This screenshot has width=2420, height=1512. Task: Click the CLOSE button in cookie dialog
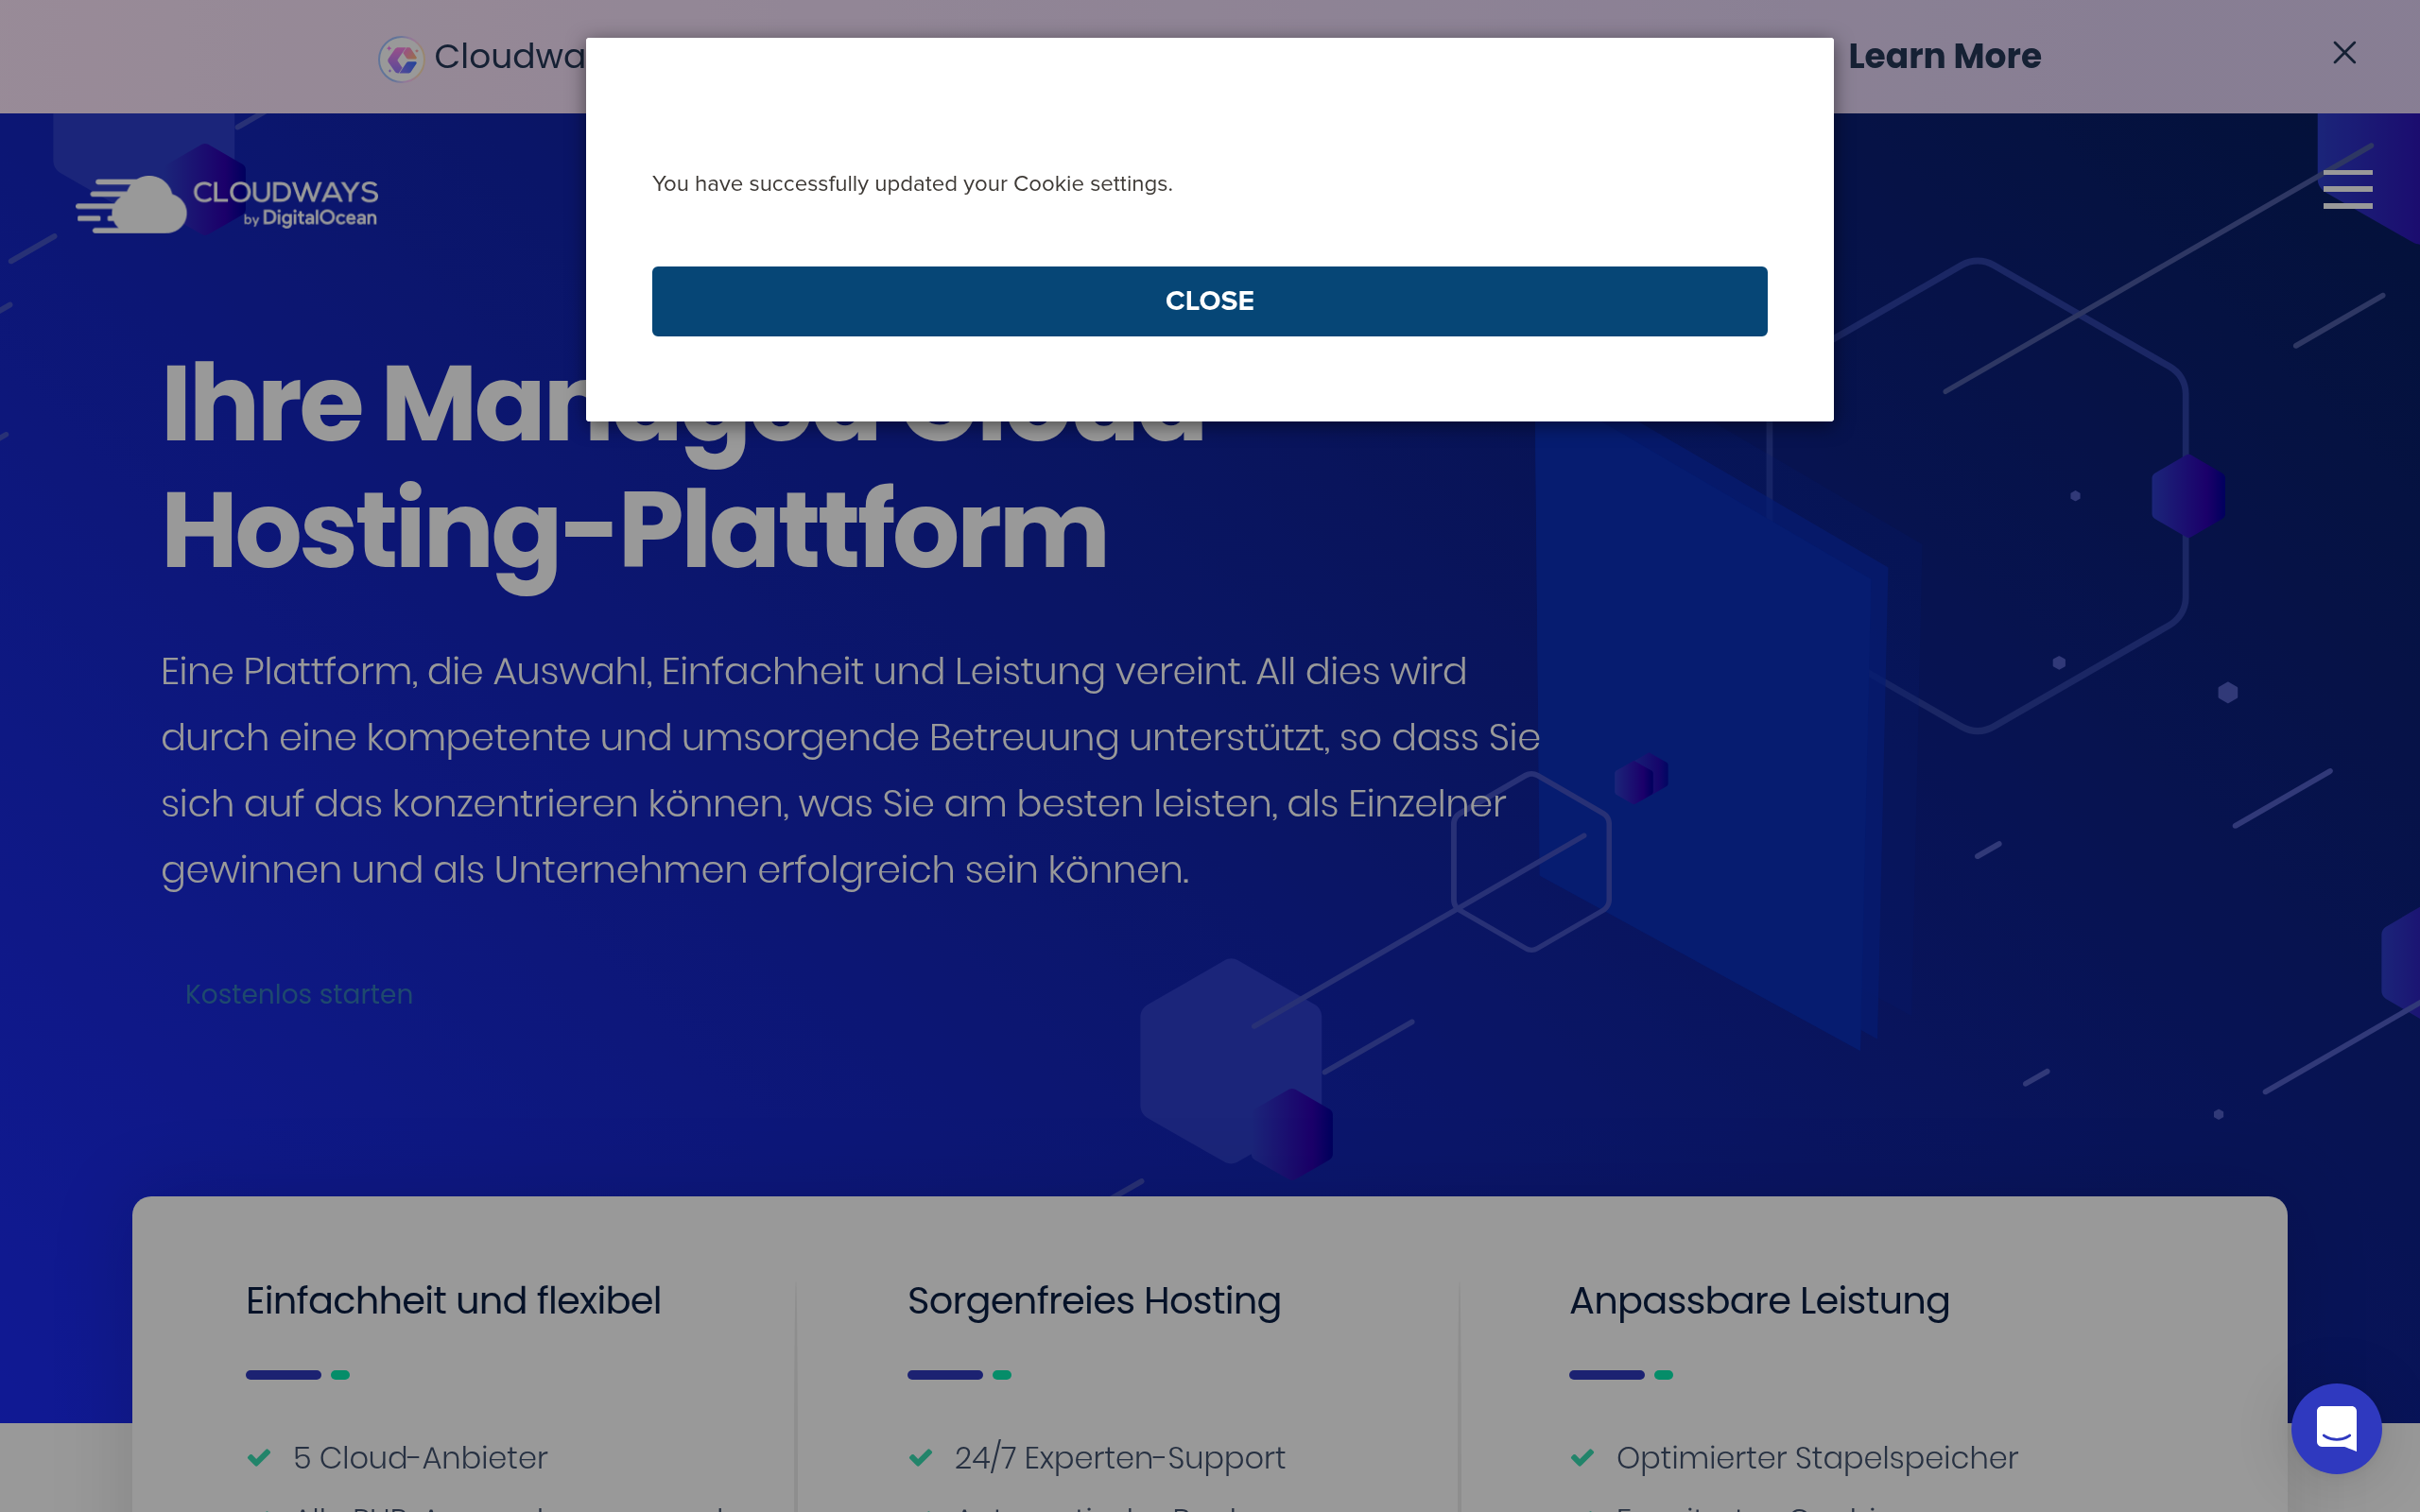(x=1209, y=301)
